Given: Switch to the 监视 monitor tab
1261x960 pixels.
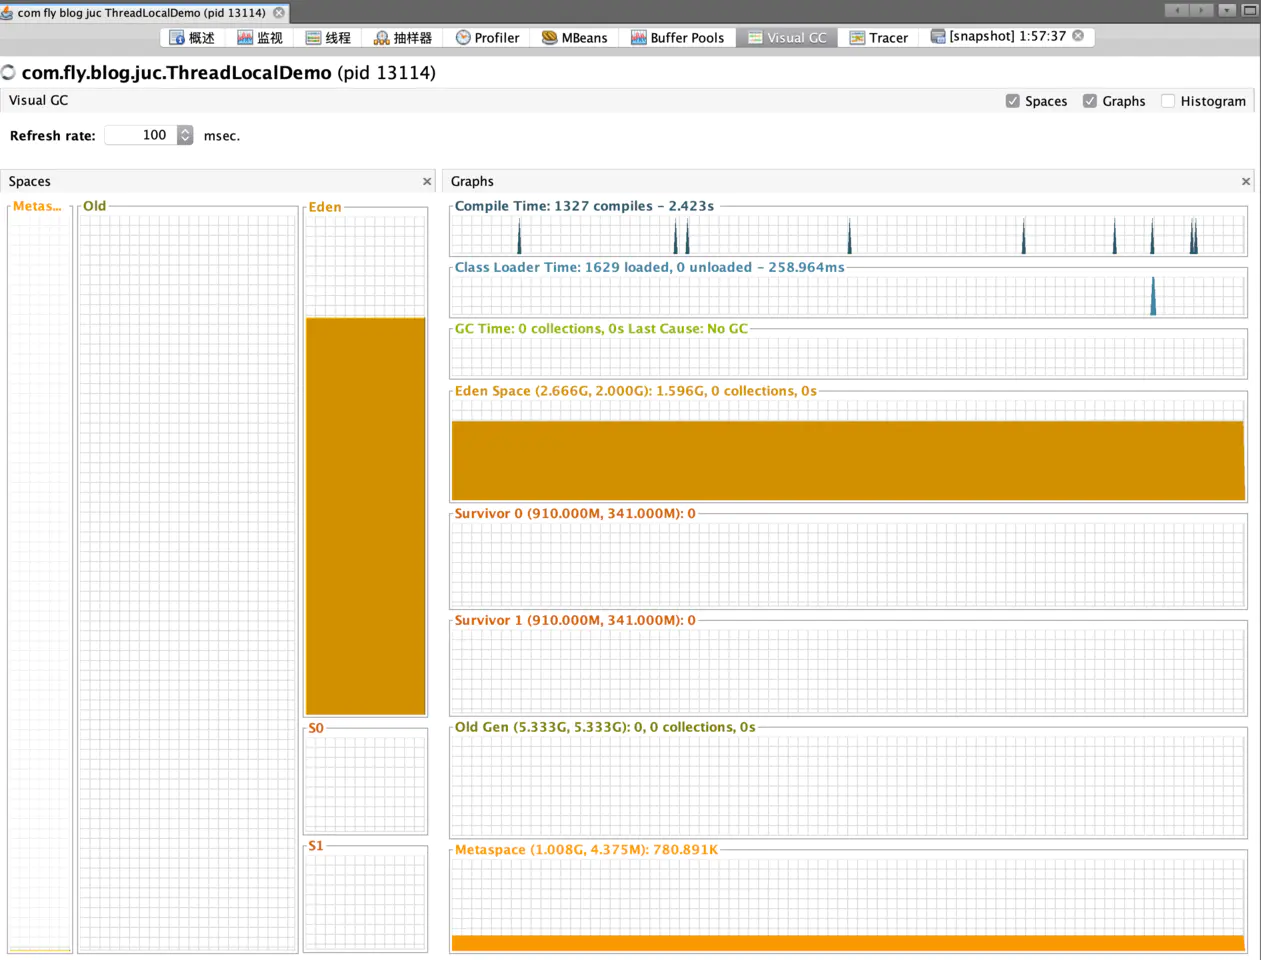Looking at the screenshot, I should click(x=260, y=38).
